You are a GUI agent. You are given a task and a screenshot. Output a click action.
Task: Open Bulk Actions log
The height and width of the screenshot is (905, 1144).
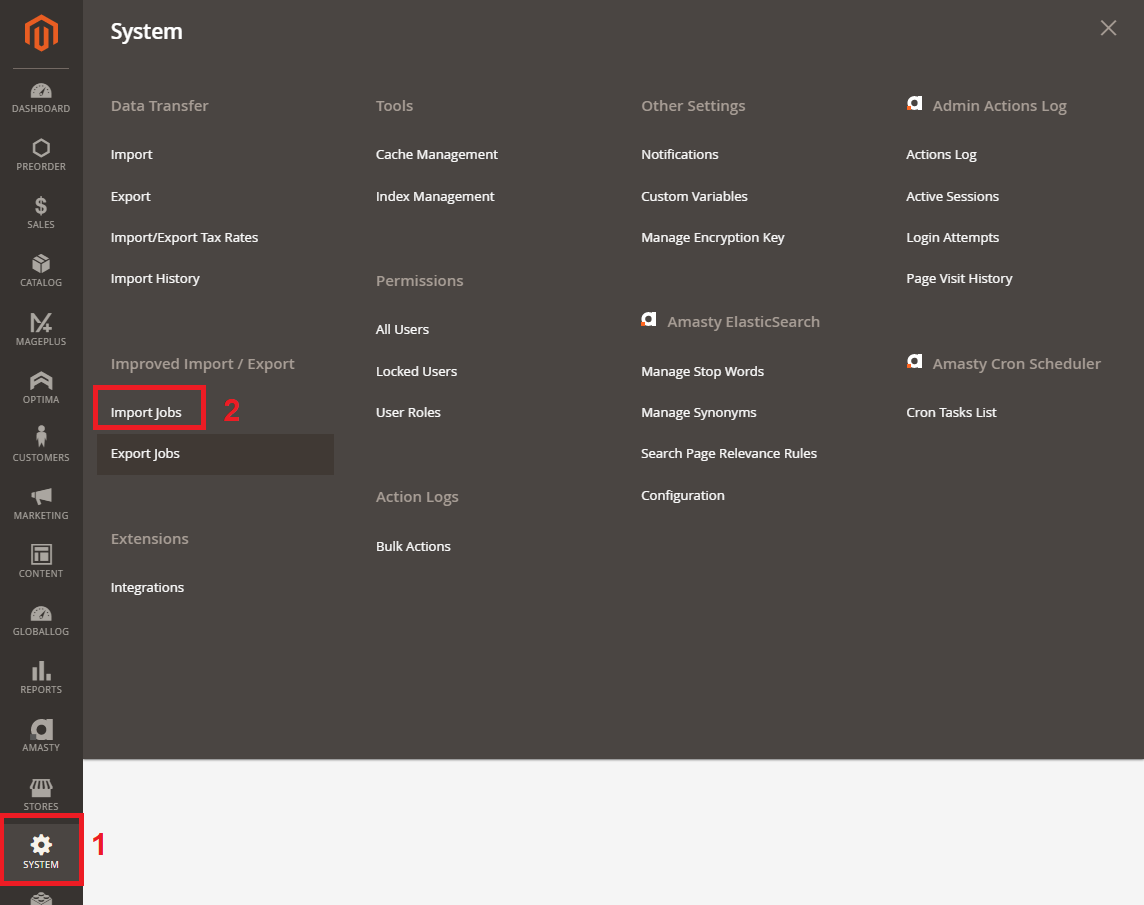[413, 547]
